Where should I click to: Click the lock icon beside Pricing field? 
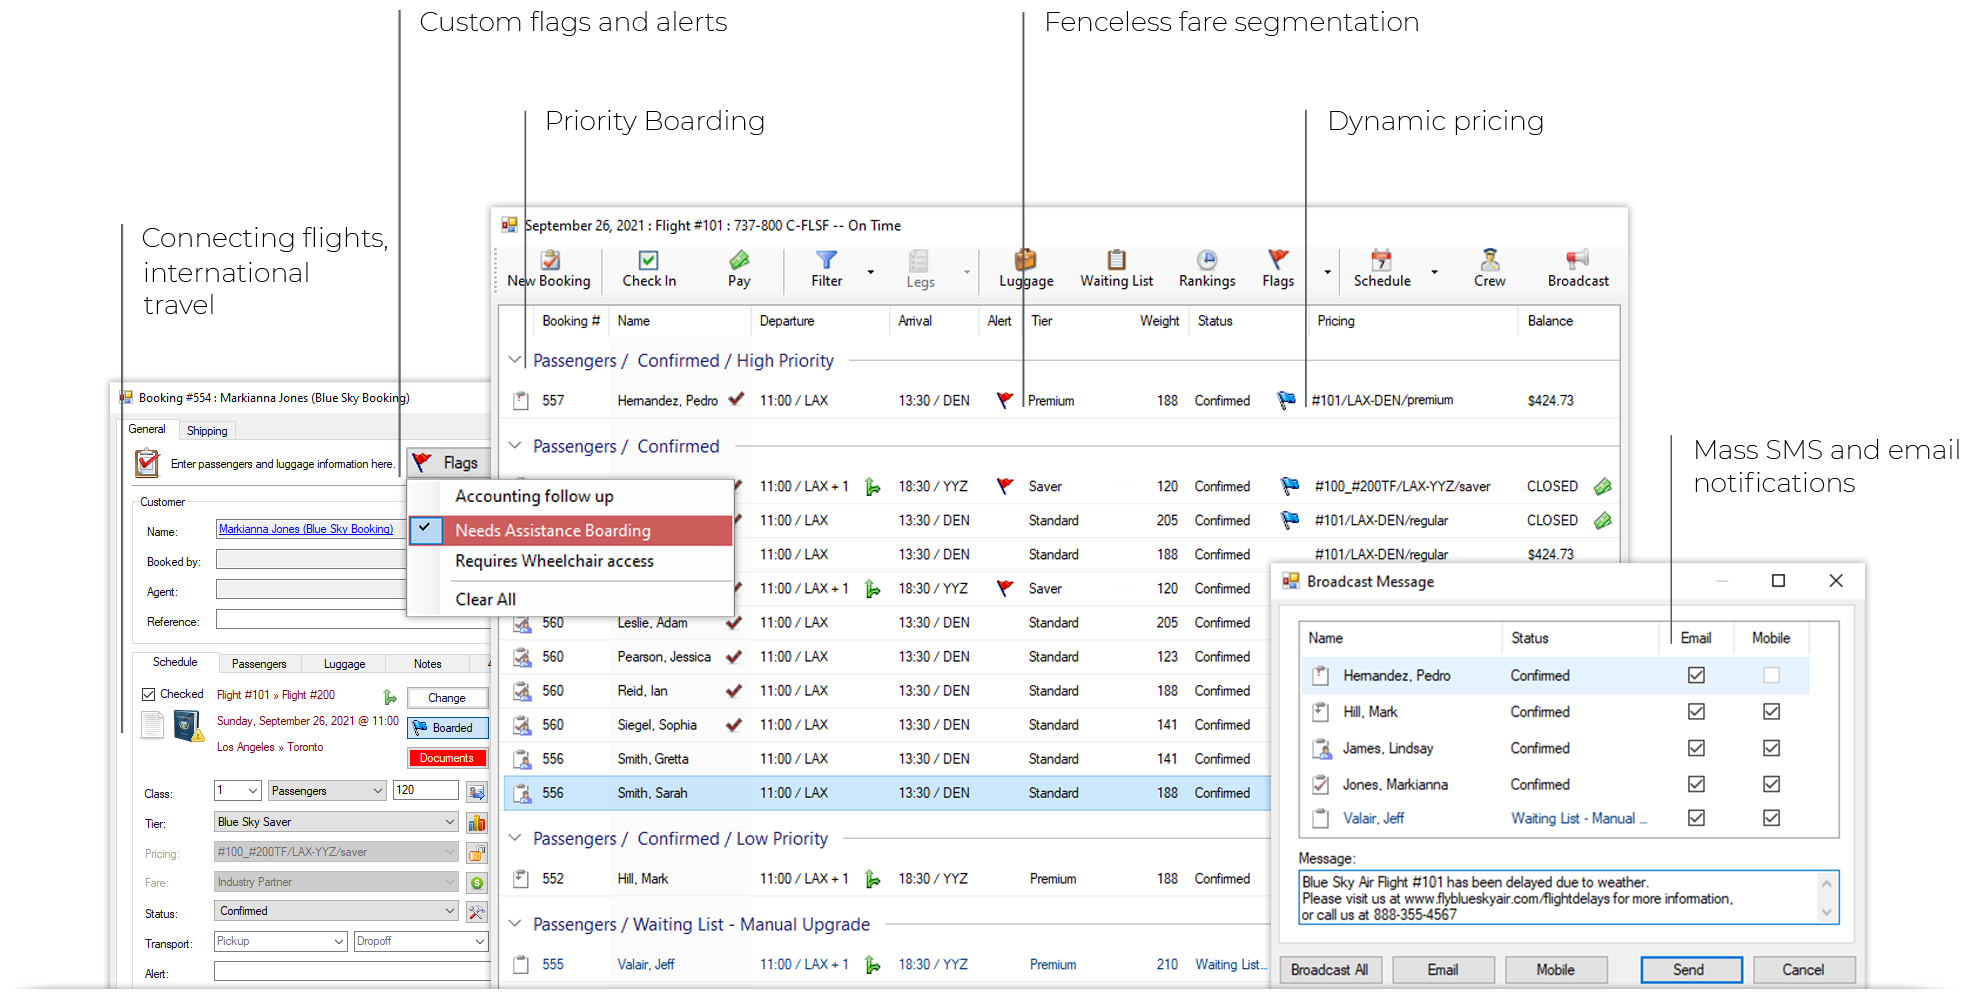point(477,853)
